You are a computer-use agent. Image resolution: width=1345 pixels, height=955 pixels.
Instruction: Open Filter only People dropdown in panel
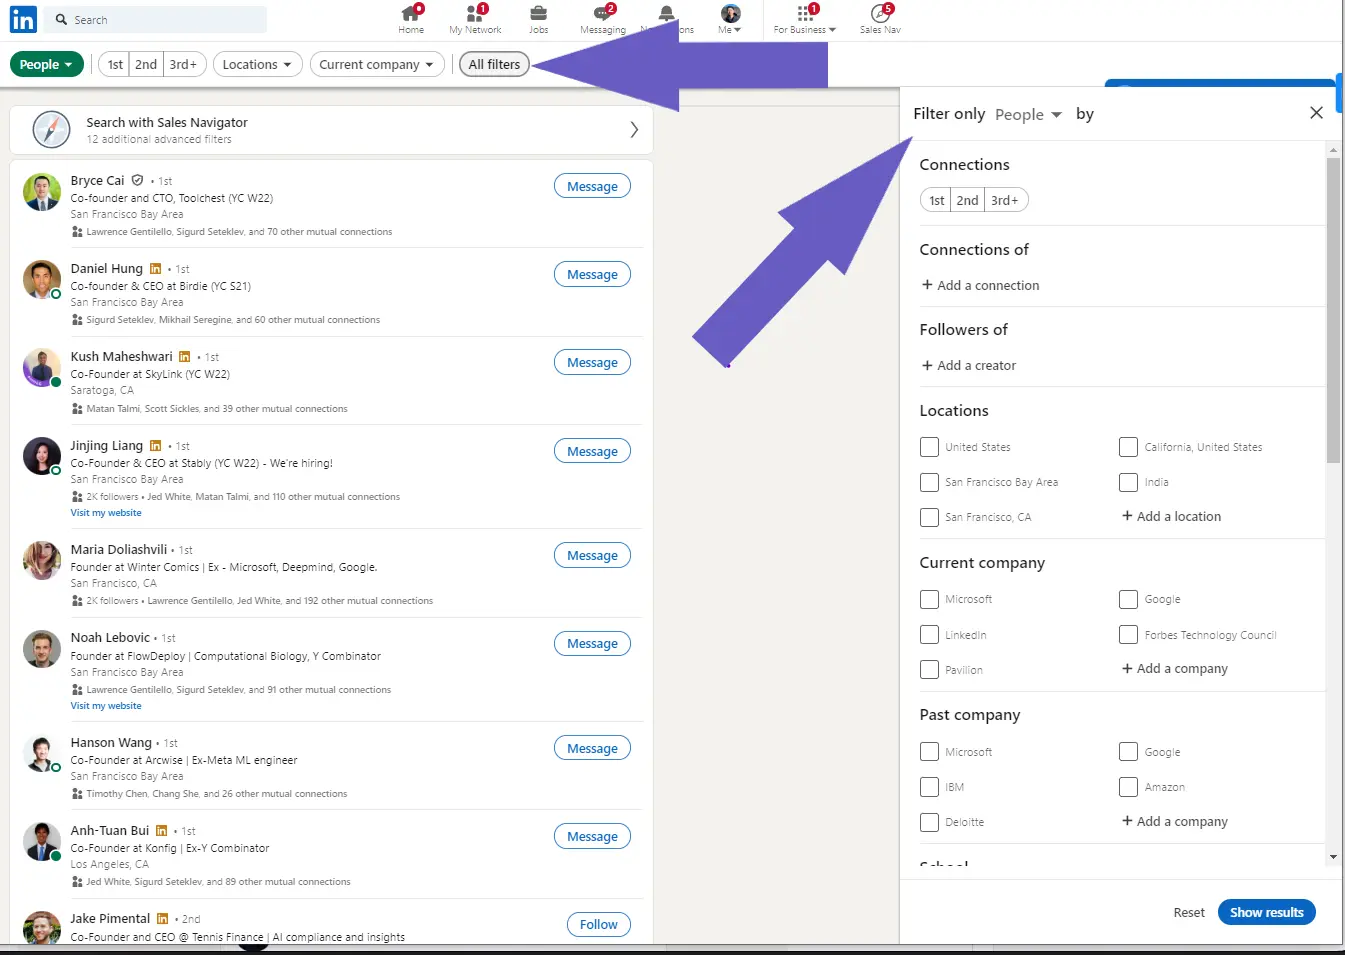click(x=1028, y=114)
